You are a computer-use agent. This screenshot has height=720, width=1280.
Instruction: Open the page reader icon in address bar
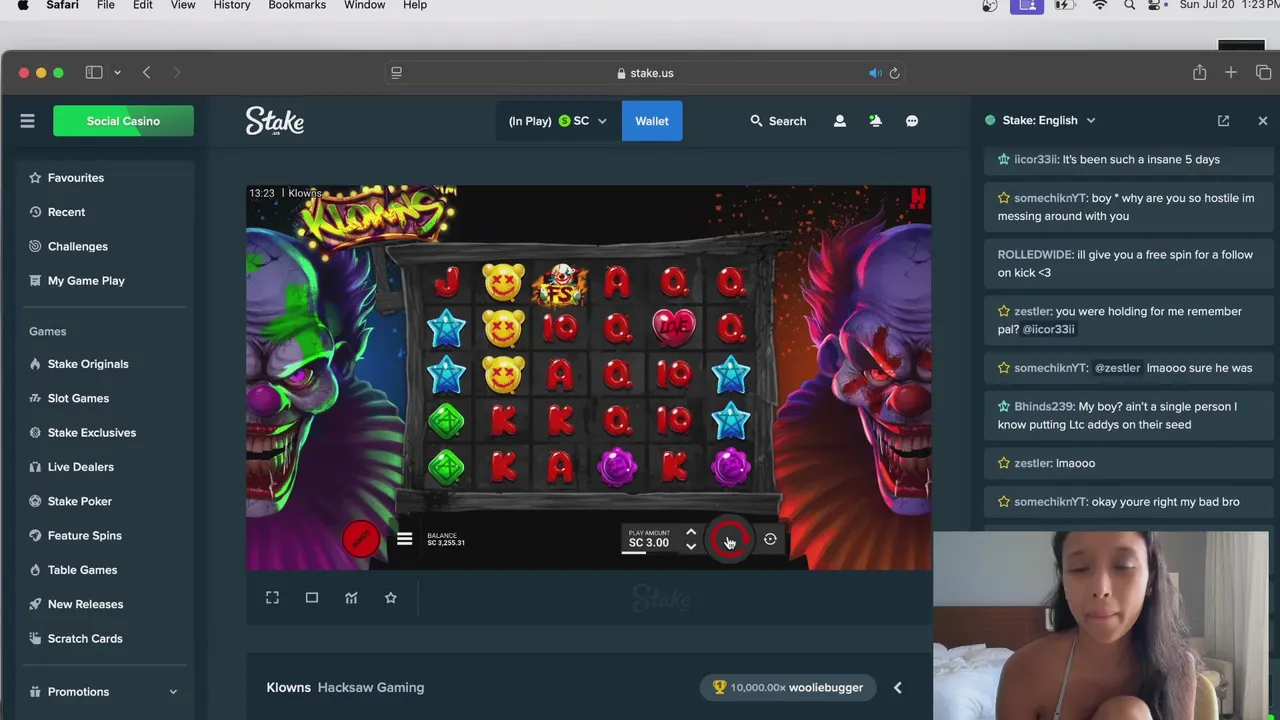[396, 73]
